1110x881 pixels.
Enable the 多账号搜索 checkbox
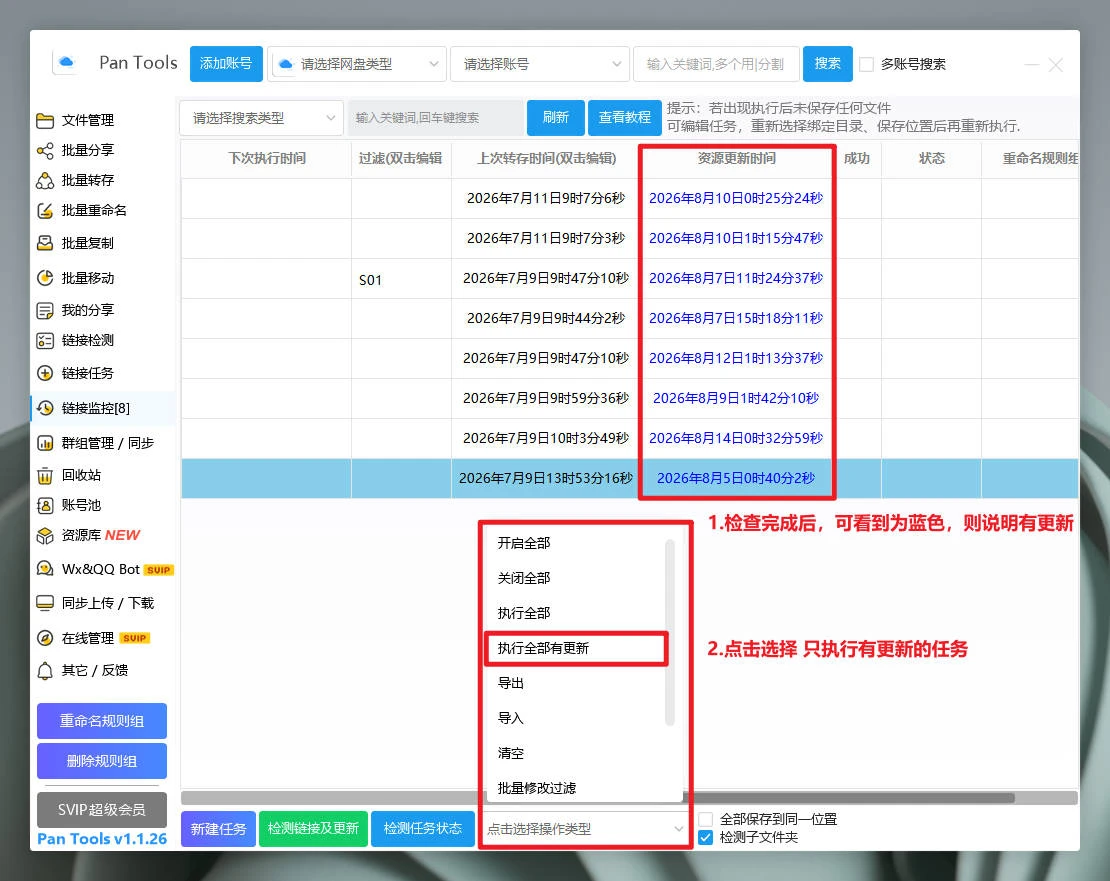click(866, 64)
